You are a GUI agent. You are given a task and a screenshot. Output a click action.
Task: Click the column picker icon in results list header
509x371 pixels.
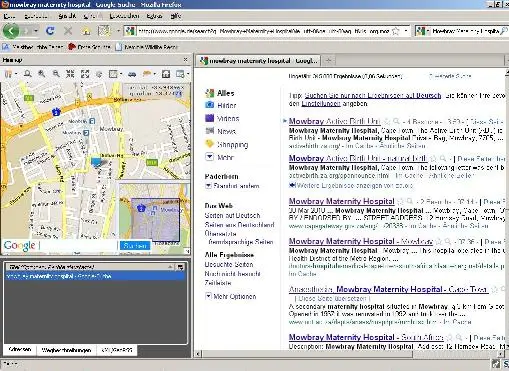180,267
